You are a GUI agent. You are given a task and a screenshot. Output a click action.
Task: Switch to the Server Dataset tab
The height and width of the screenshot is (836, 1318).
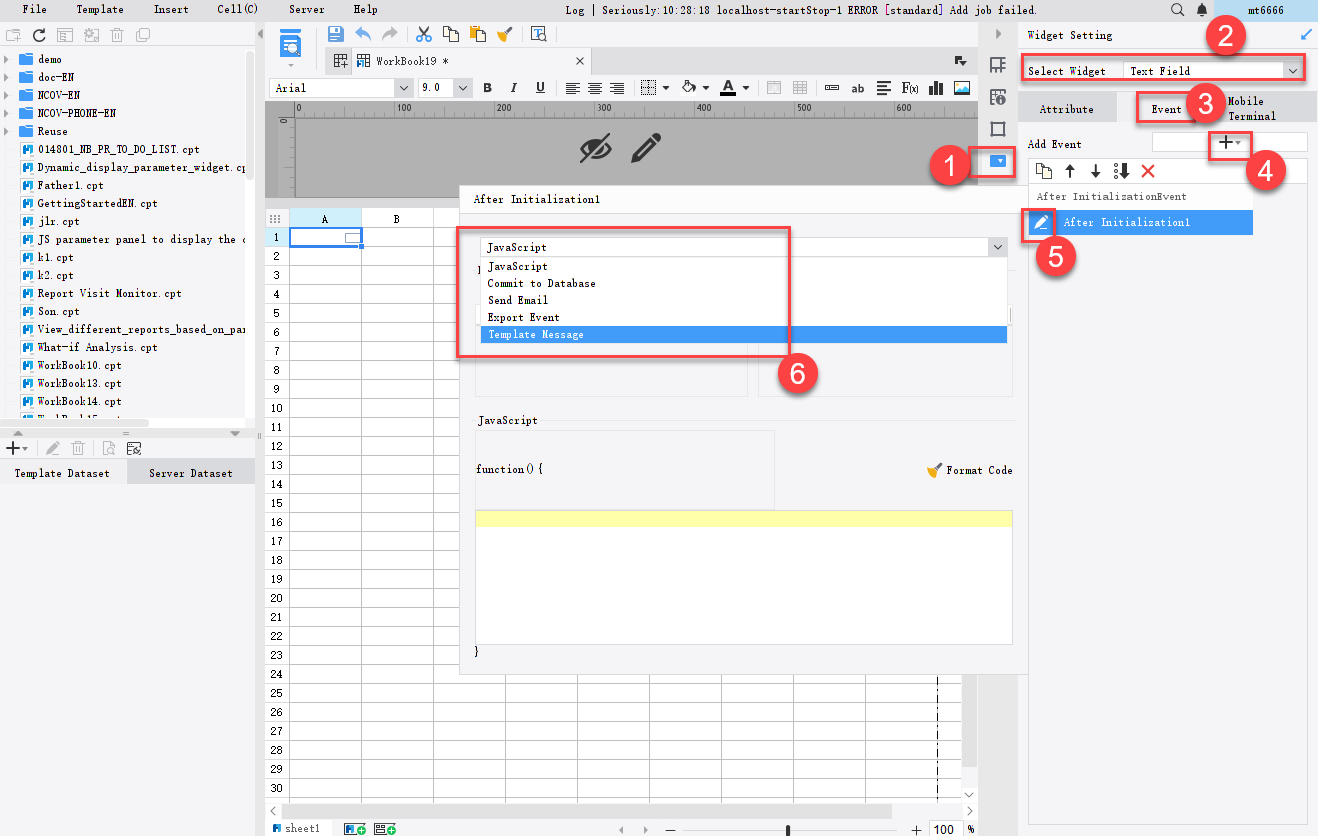point(191,473)
